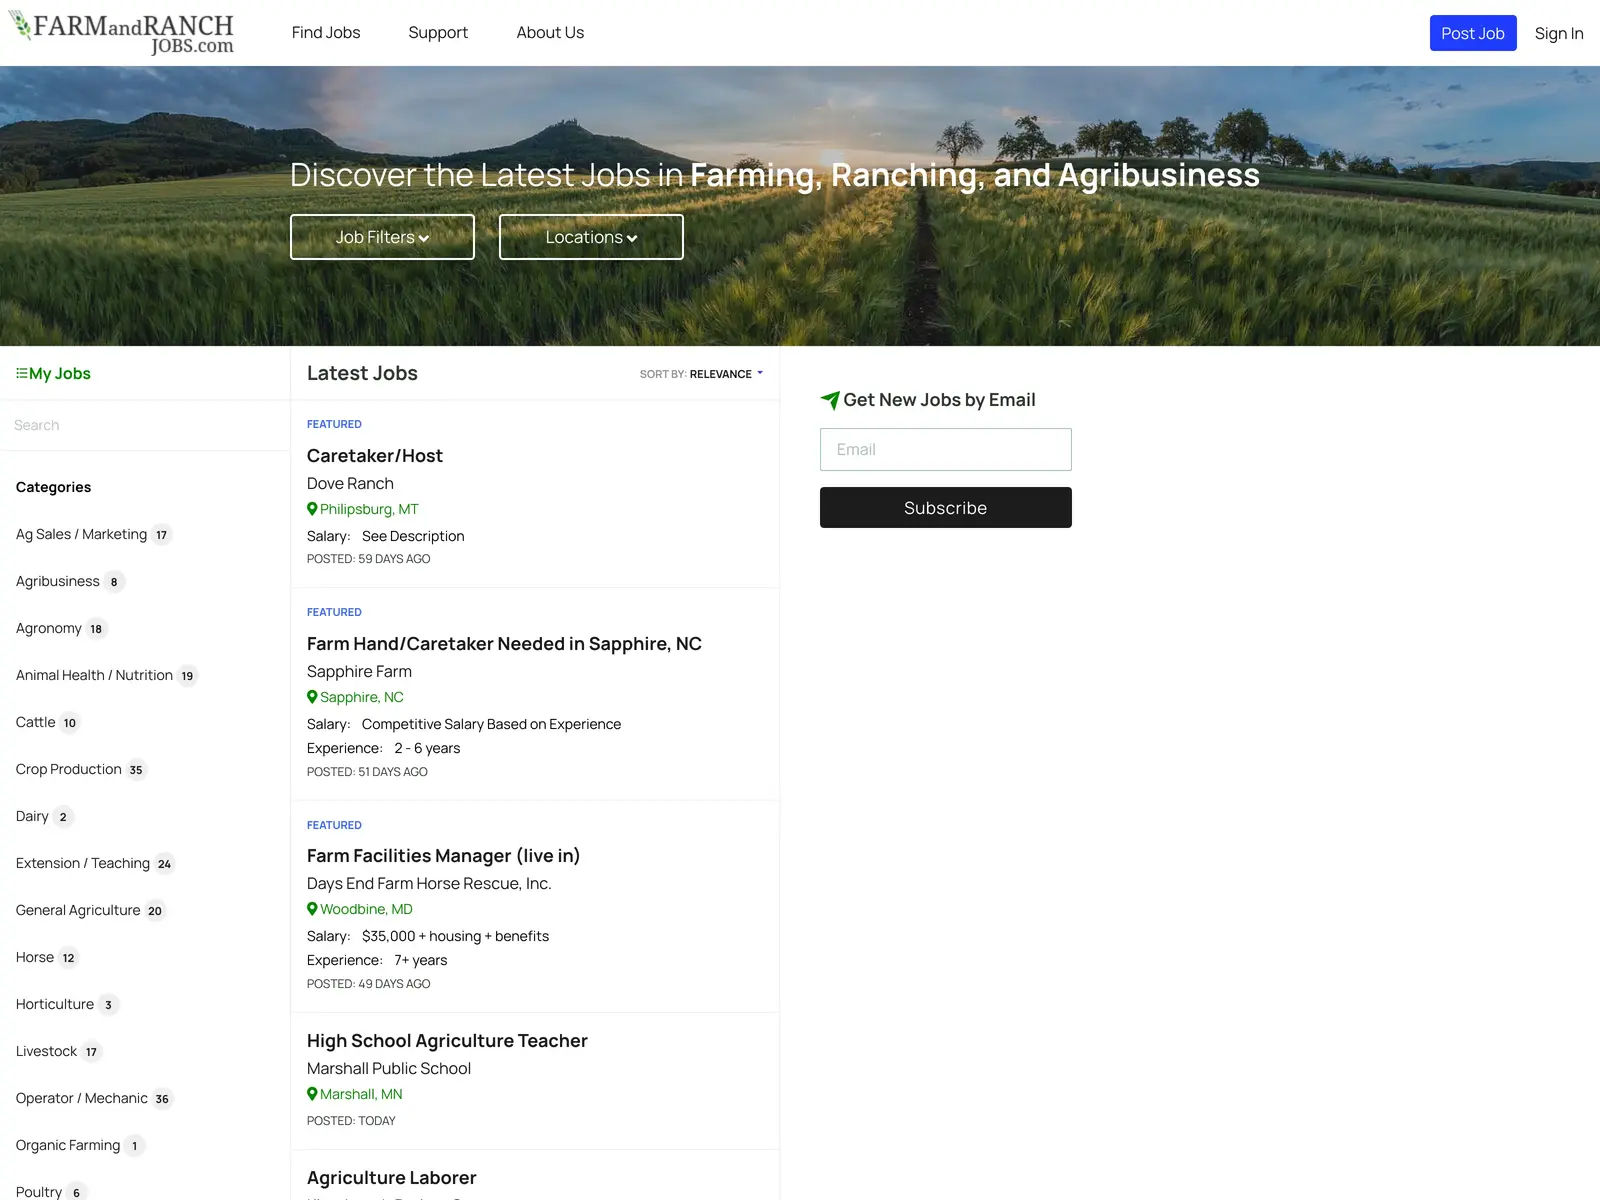Open the About Us page
The height and width of the screenshot is (1200, 1600).
click(550, 33)
